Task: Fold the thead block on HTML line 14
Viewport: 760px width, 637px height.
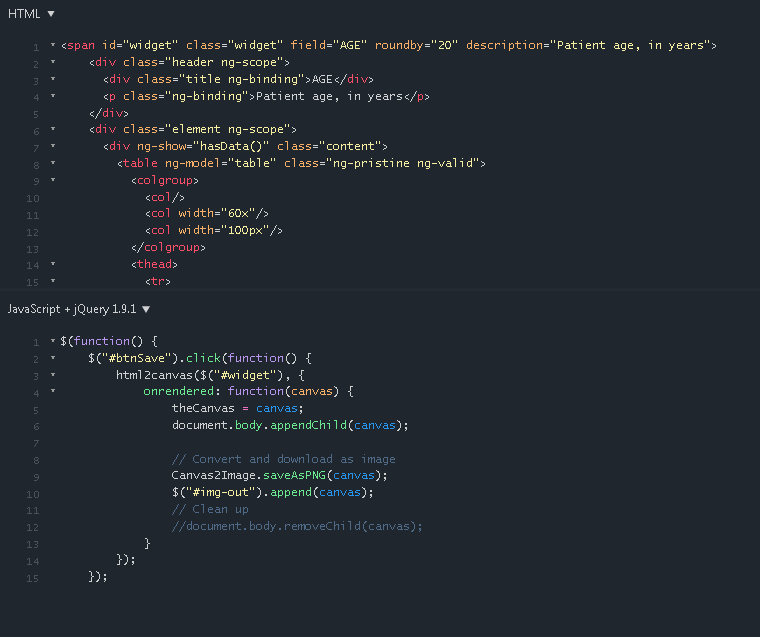Action: pos(53,264)
